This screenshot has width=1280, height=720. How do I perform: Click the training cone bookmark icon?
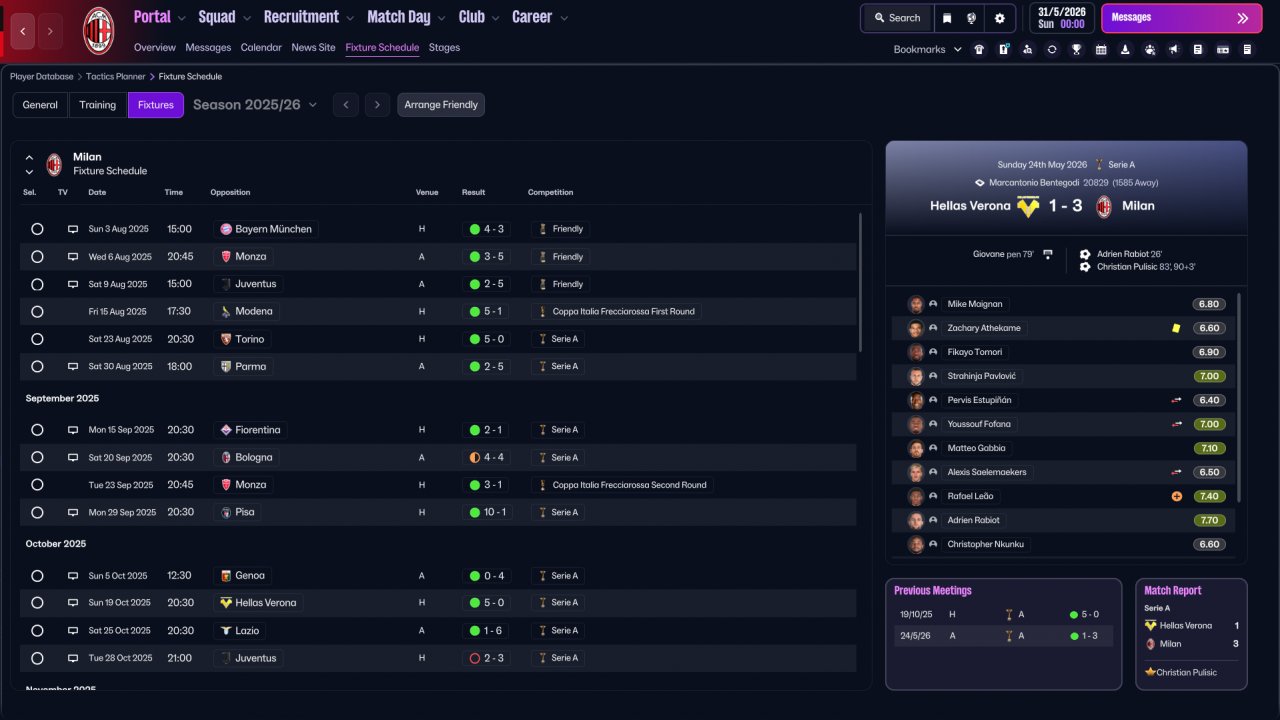1125,49
